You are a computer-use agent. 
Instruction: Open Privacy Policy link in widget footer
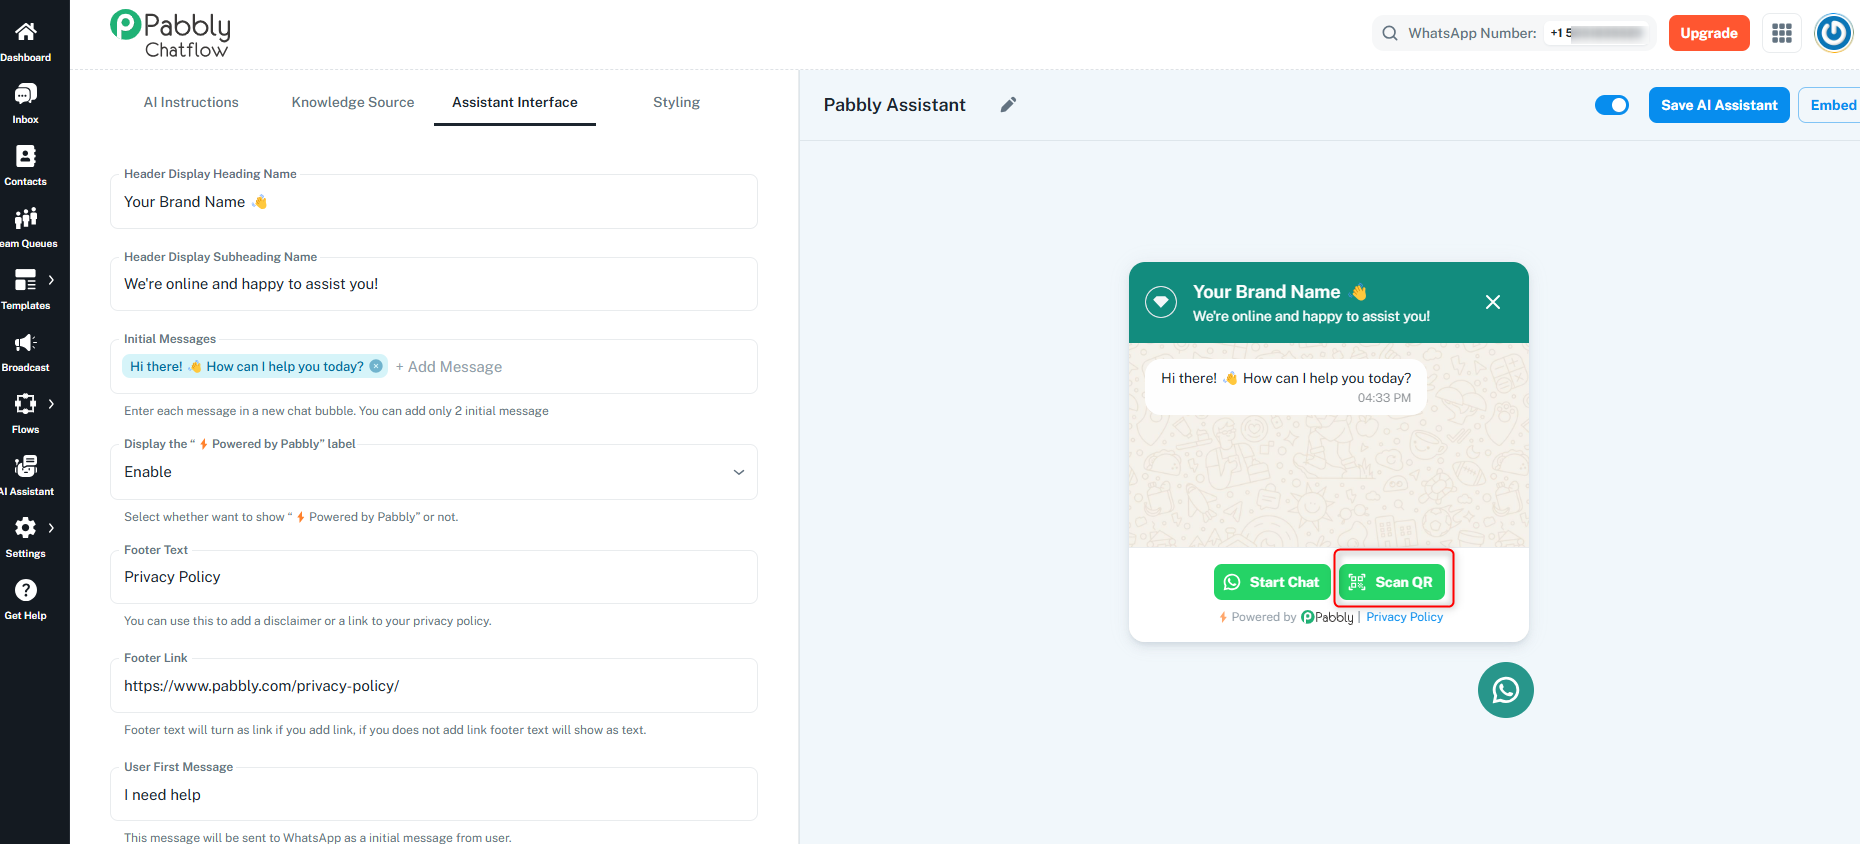point(1404,617)
